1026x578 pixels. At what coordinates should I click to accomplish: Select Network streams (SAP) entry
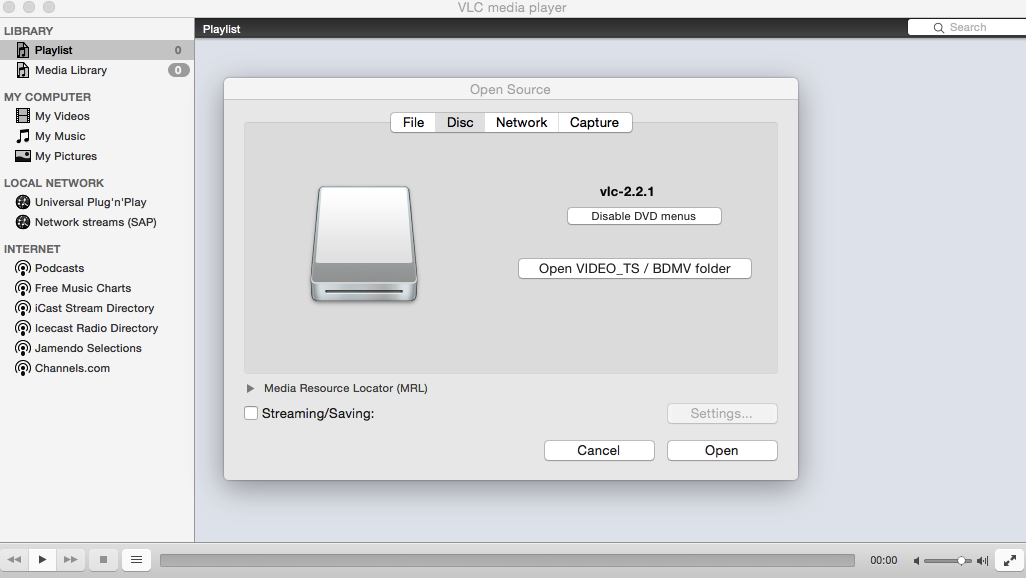click(97, 222)
